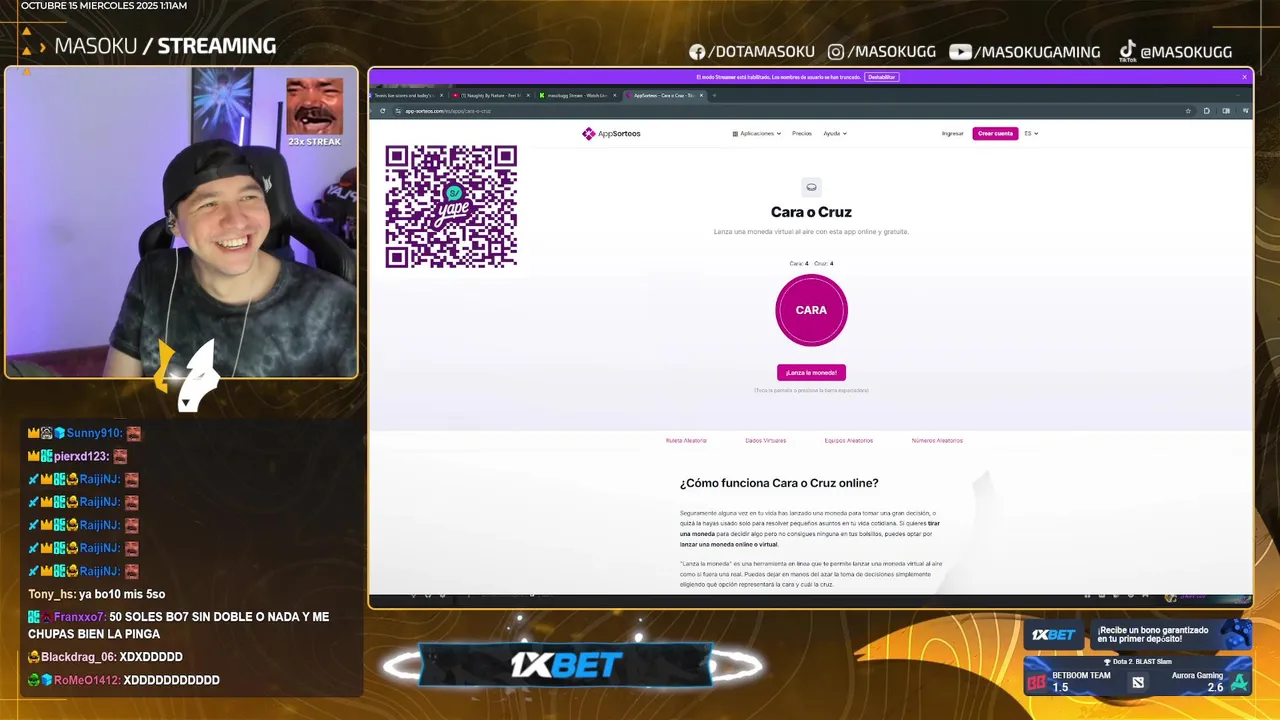This screenshot has height=720, width=1280.
Task: Click the MASOKU / STREAMING title
Action: pos(165,46)
